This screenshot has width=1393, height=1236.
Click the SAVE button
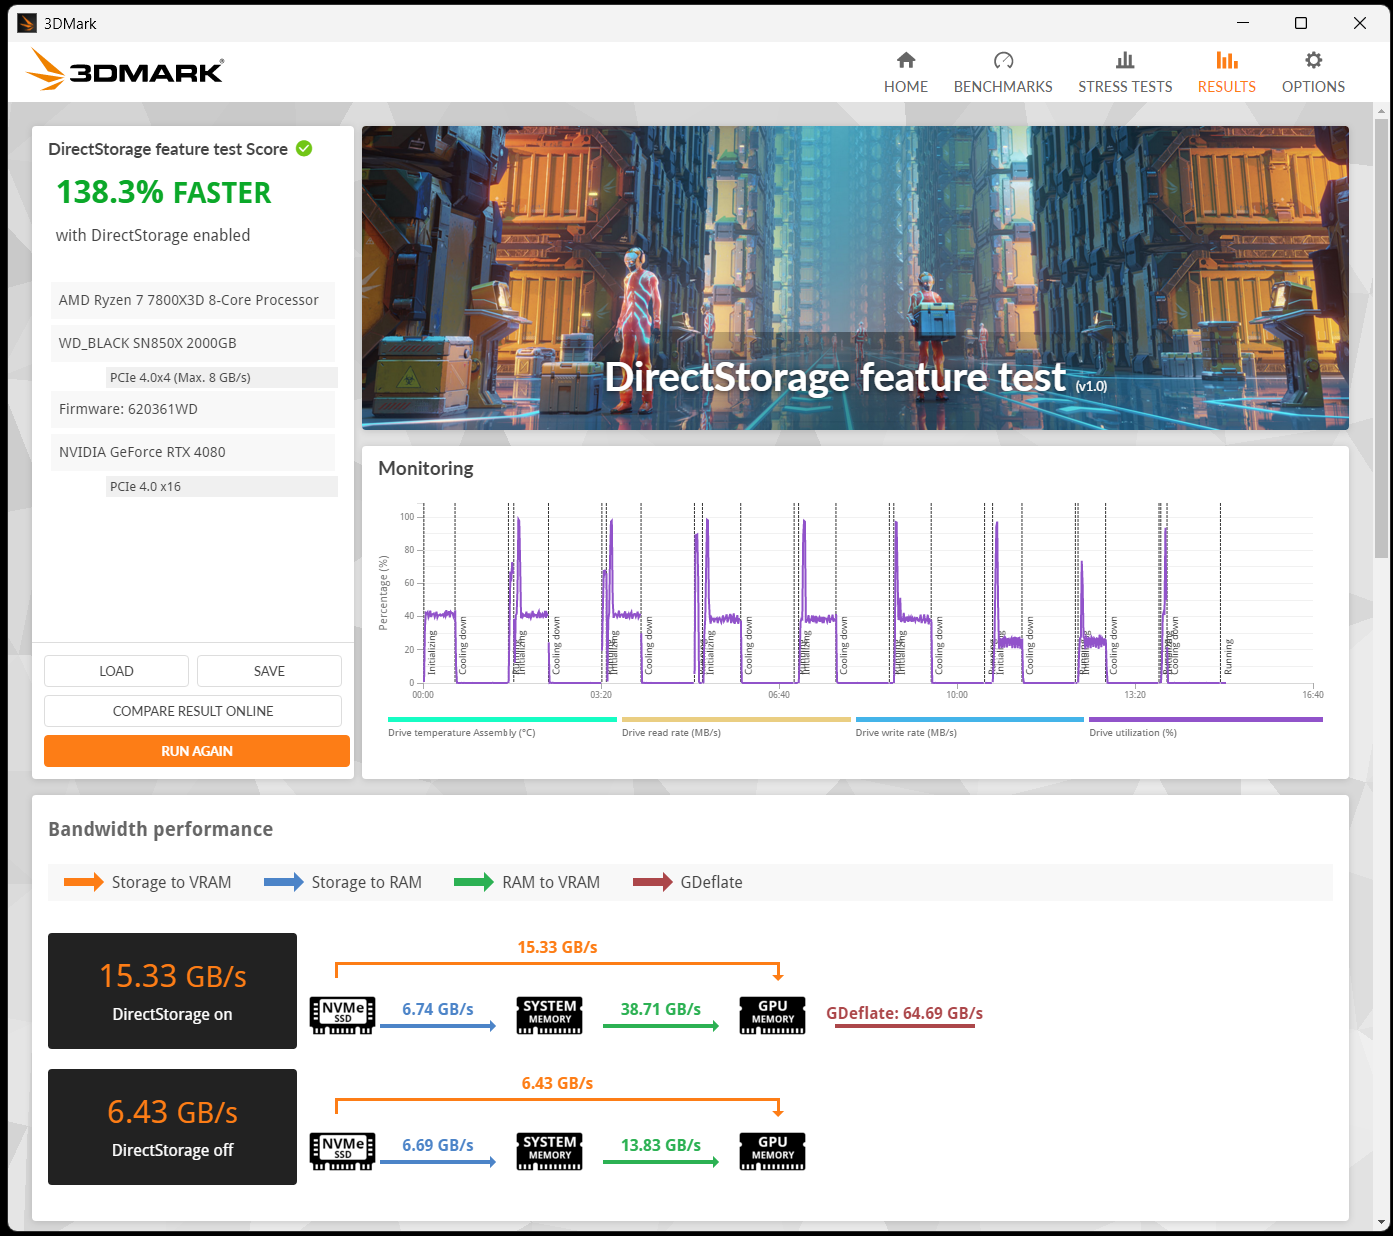point(269,671)
